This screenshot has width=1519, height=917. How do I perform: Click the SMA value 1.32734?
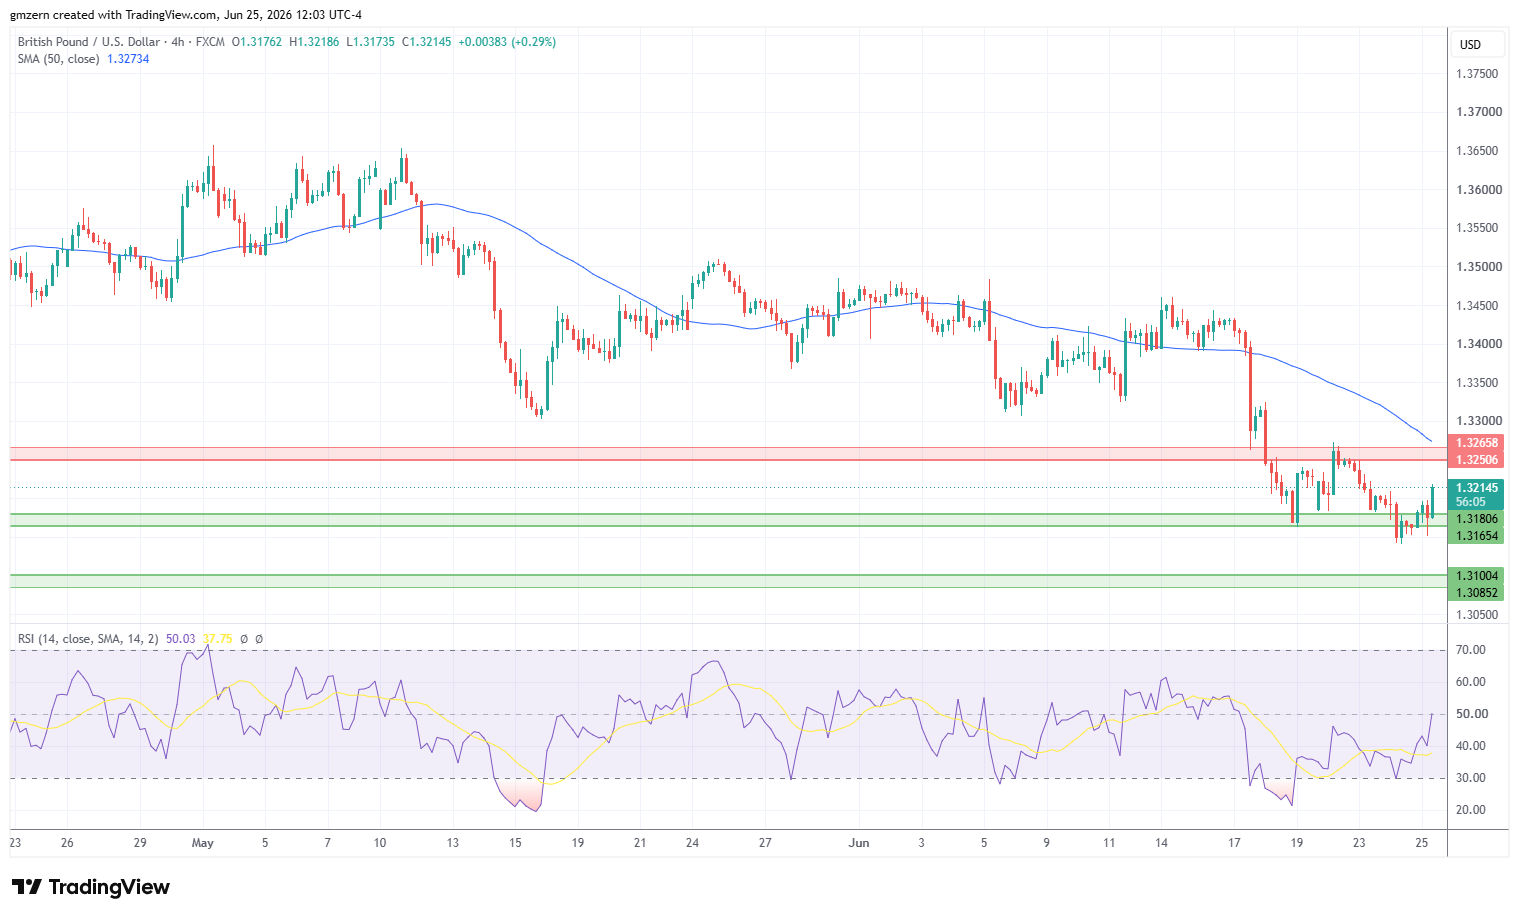click(x=128, y=59)
